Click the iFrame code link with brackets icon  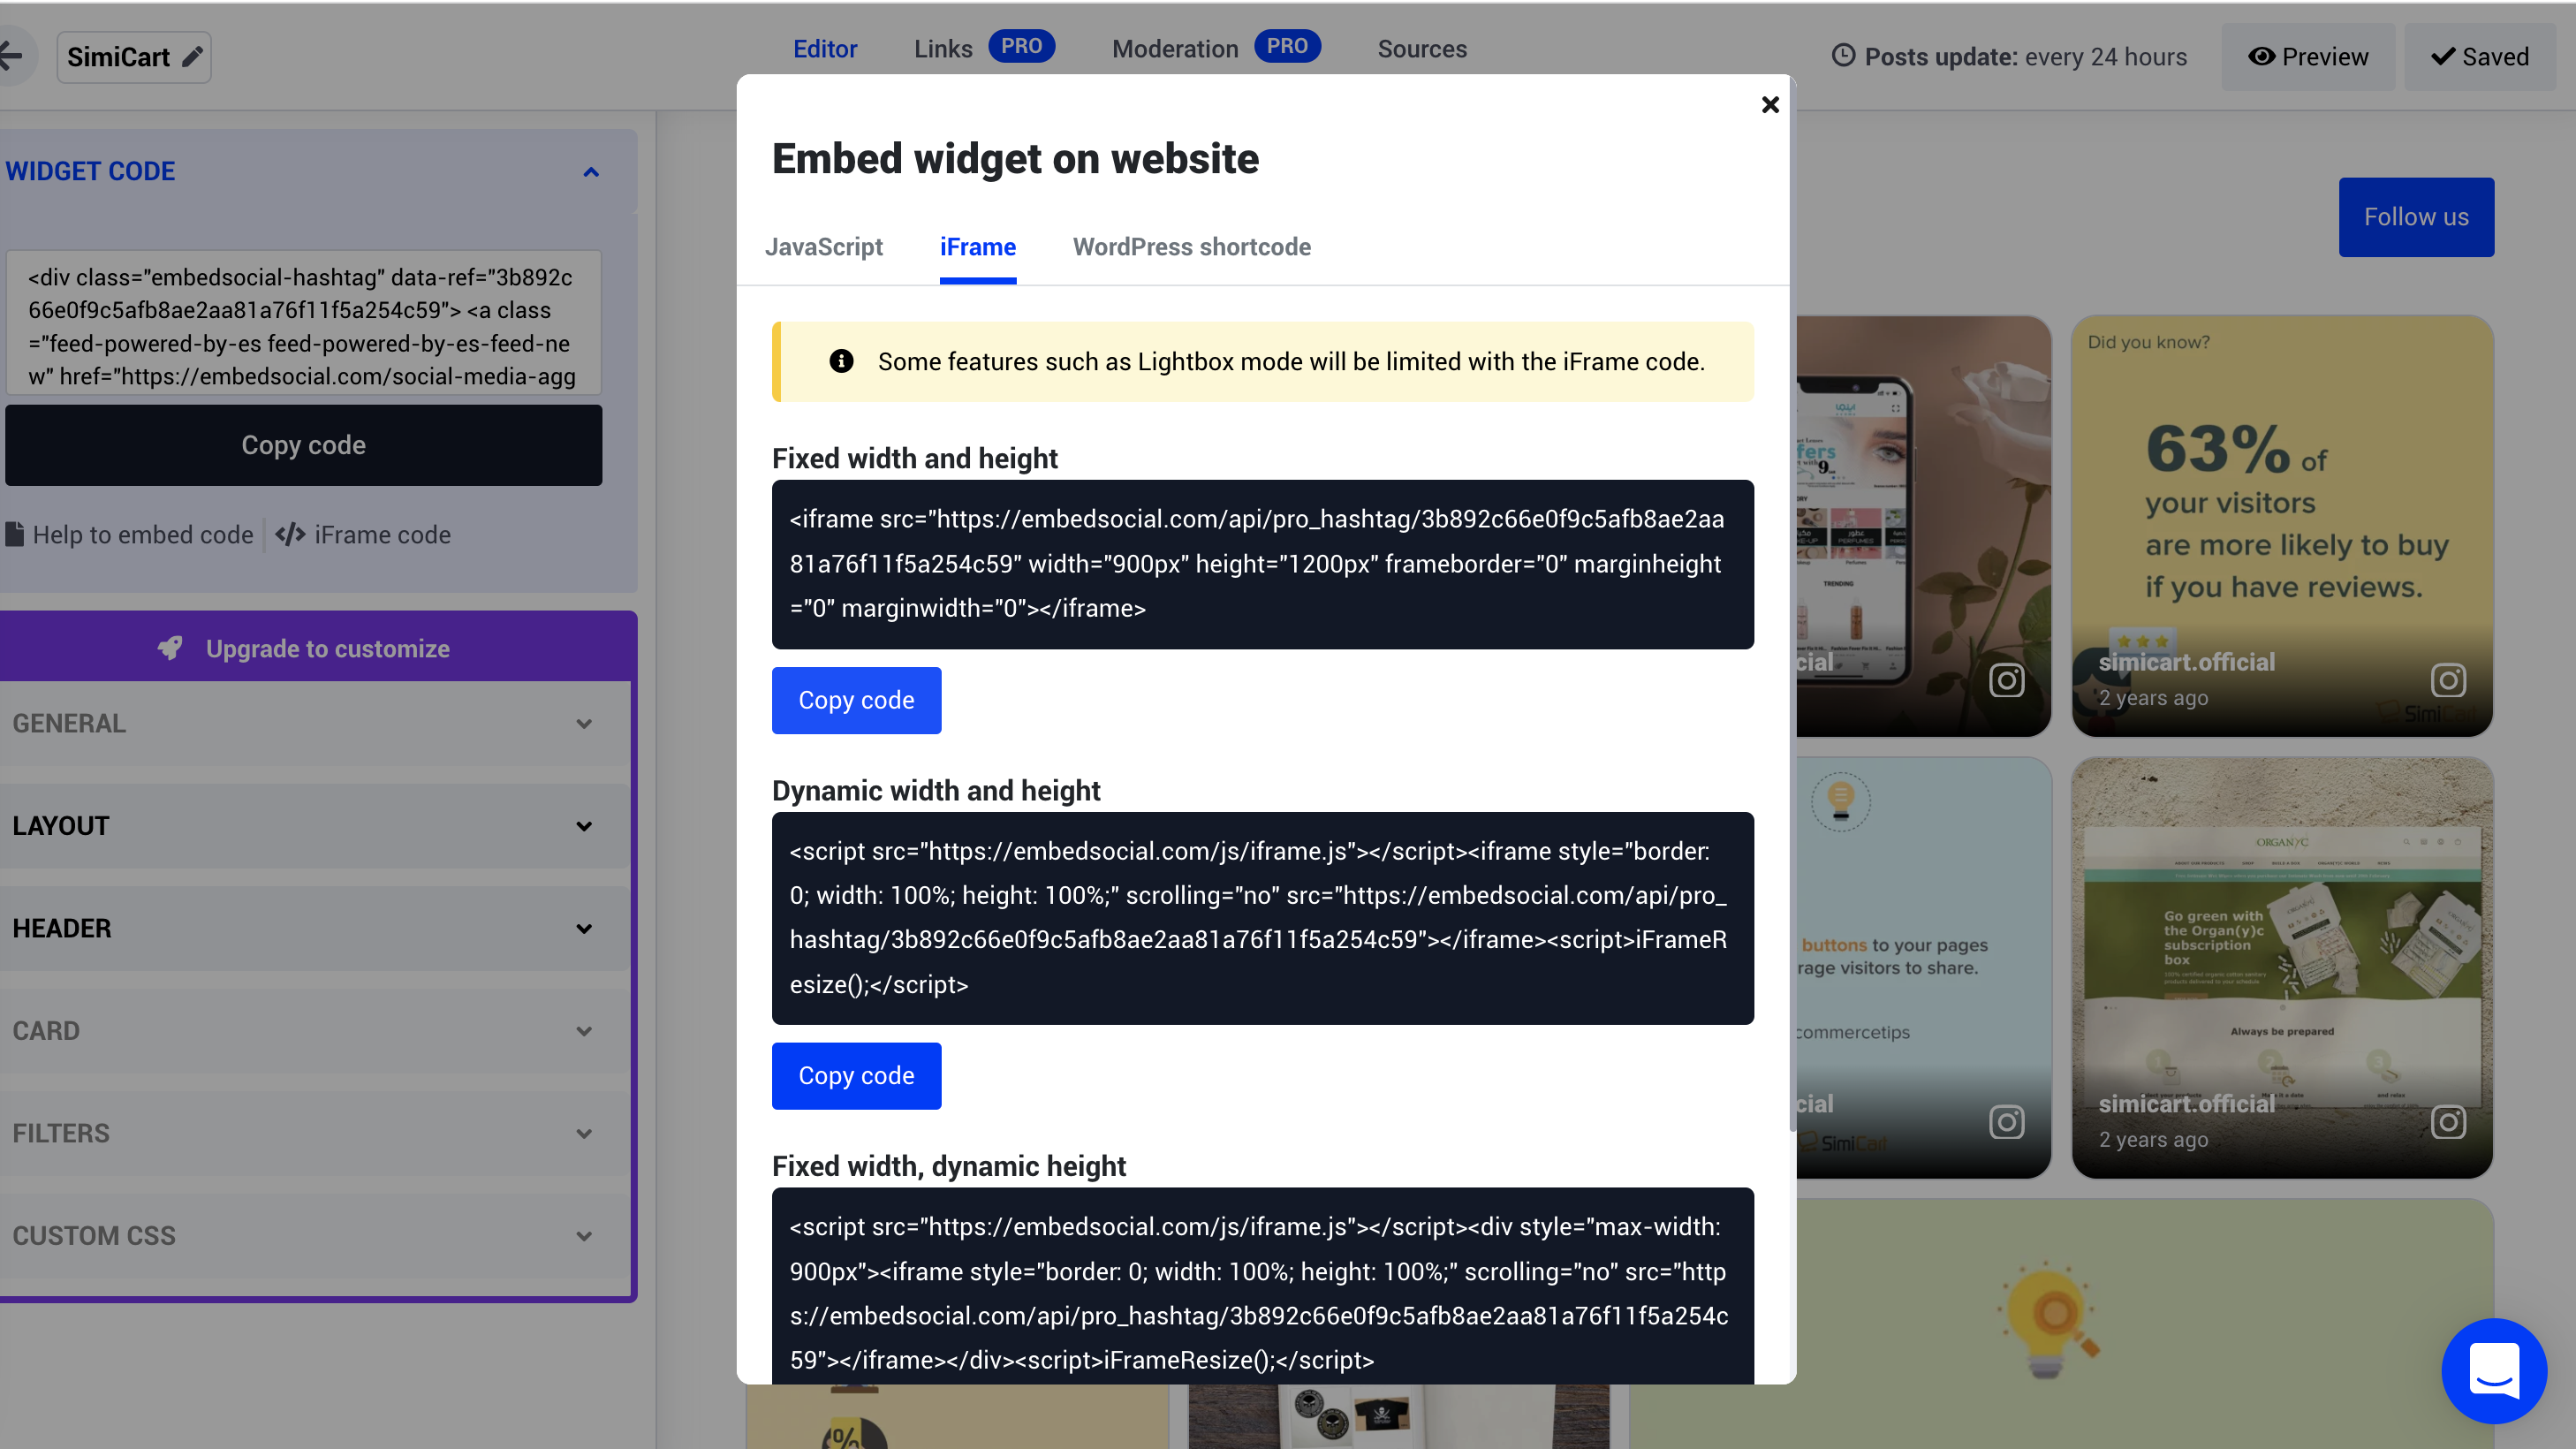pyautogui.click(x=364, y=535)
